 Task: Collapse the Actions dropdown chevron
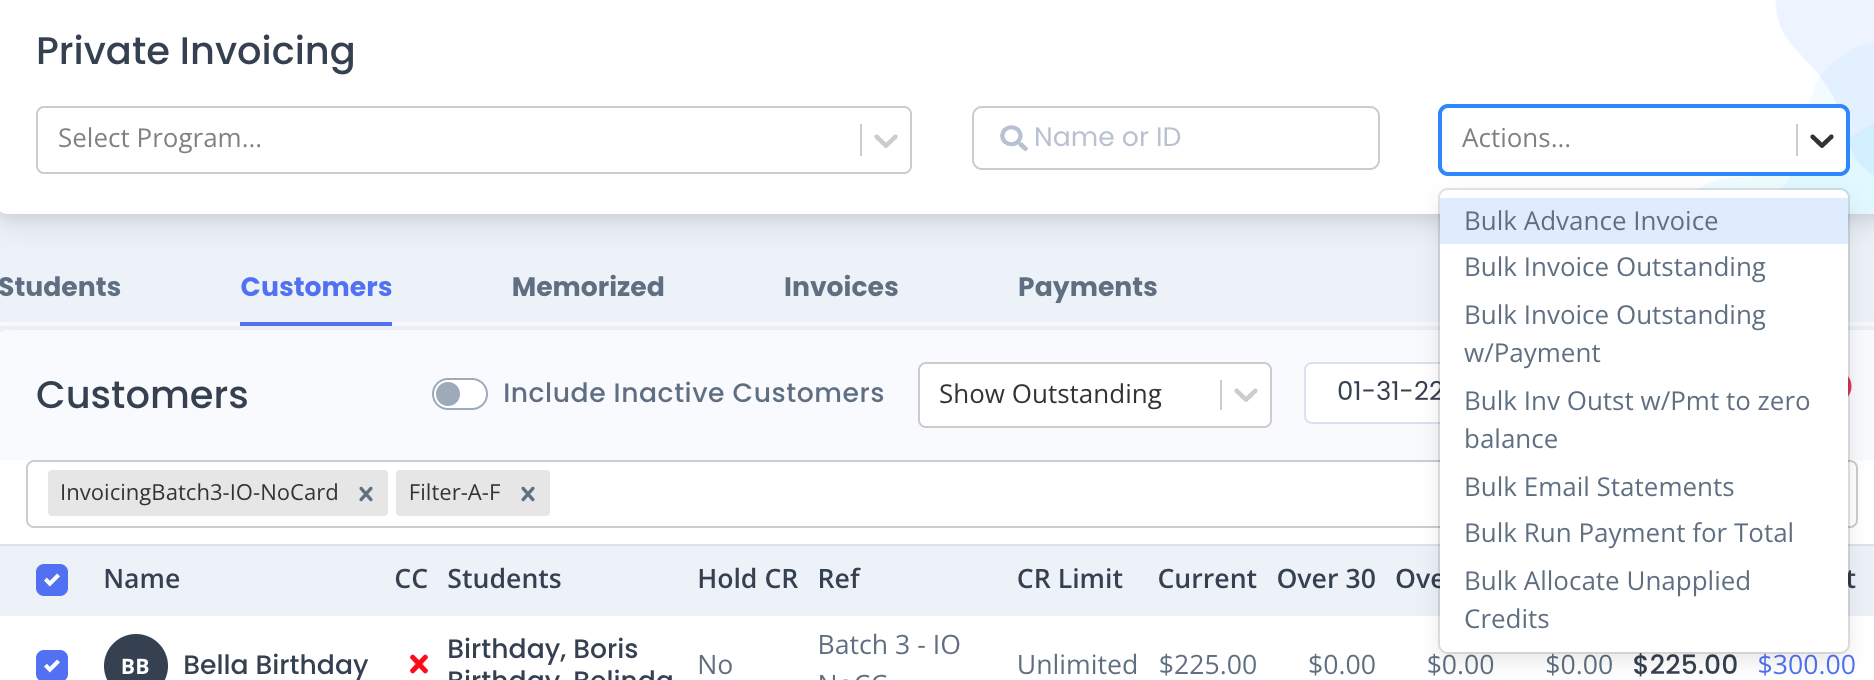1821,140
